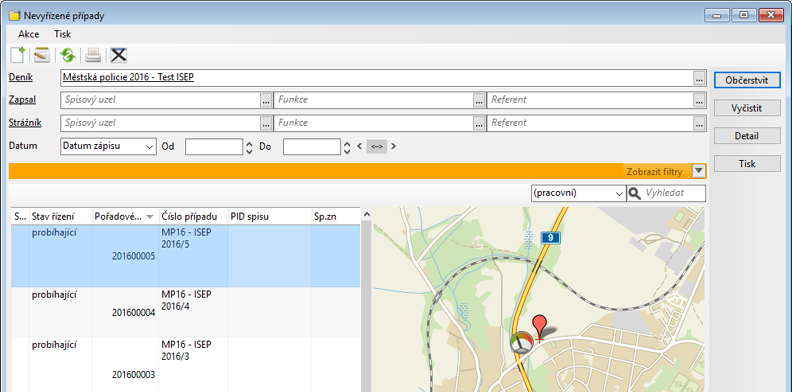Click the black X close toolbar icon
The image size is (792, 392).
click(119, 55)
